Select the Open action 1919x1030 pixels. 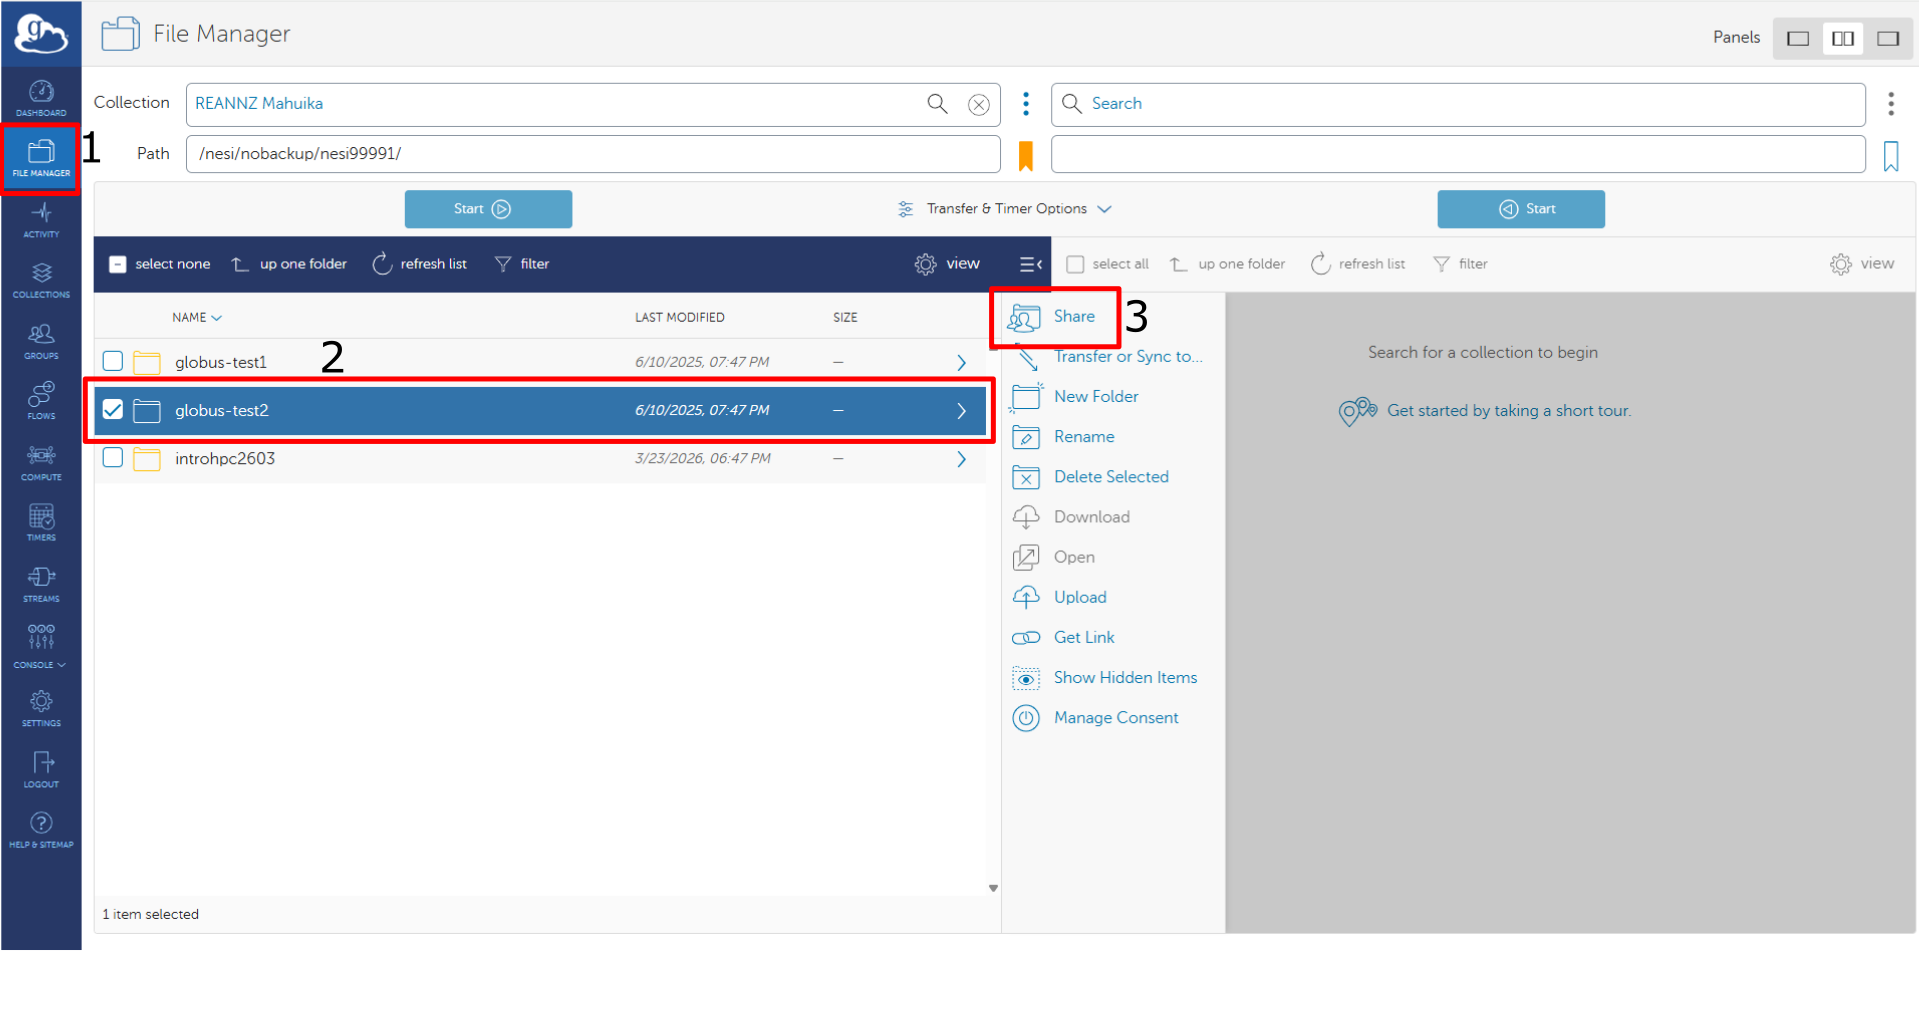coord(1054,557)
